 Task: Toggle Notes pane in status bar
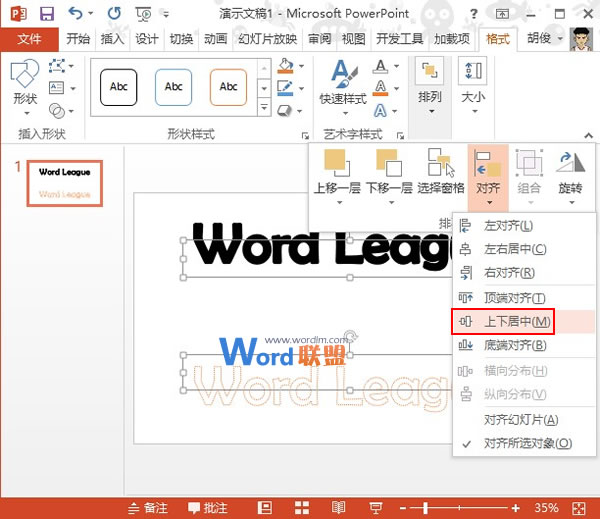(x=148, y=508)
